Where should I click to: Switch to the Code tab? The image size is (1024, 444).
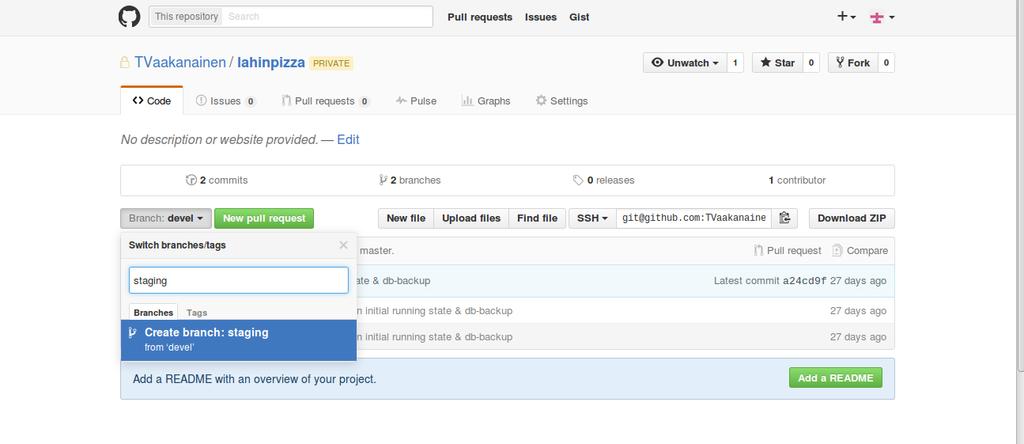click(152, 101)
